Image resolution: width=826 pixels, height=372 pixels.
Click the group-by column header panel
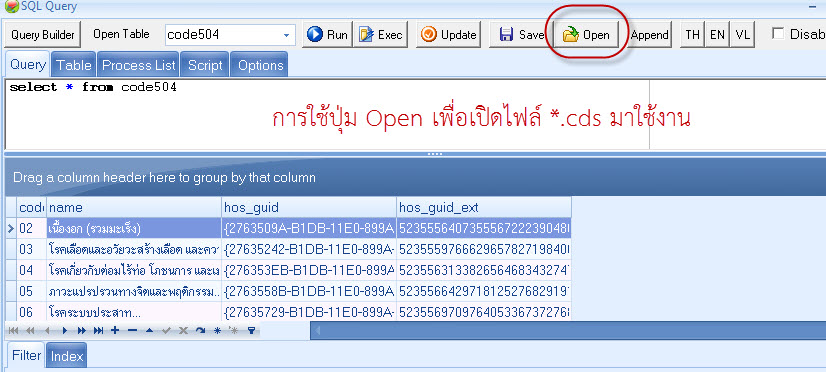[x=415, y=177]
